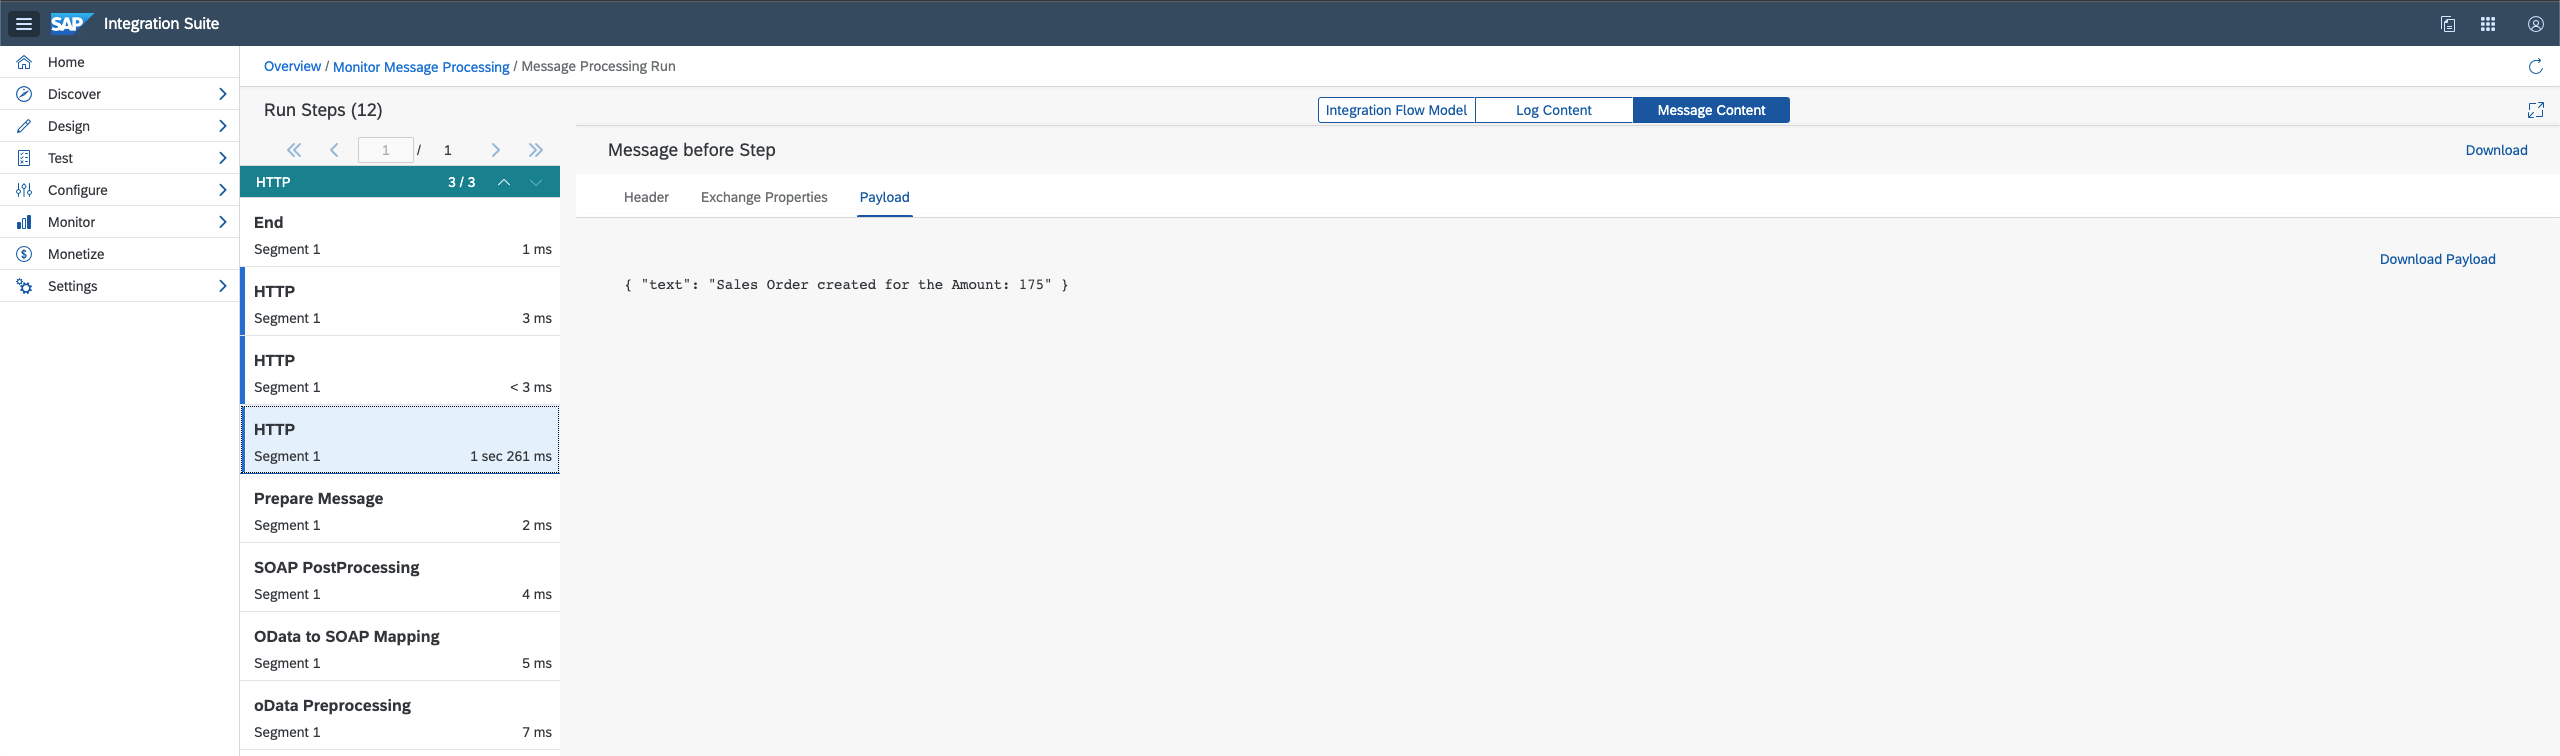Click the Settings gear icon
Image resolution: width=2560 pixels, height=756 pixels.
click(x=24, y=286)
